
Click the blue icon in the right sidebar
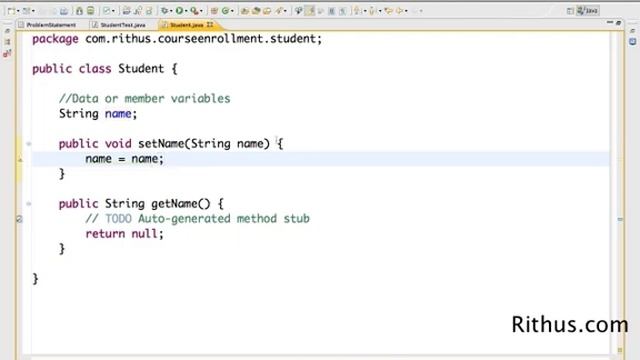click(x=632, y=42)
